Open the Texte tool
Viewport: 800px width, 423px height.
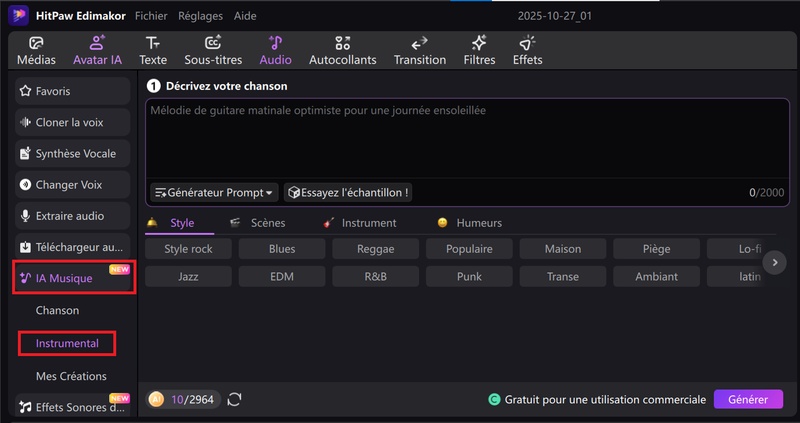pos(153,50)
